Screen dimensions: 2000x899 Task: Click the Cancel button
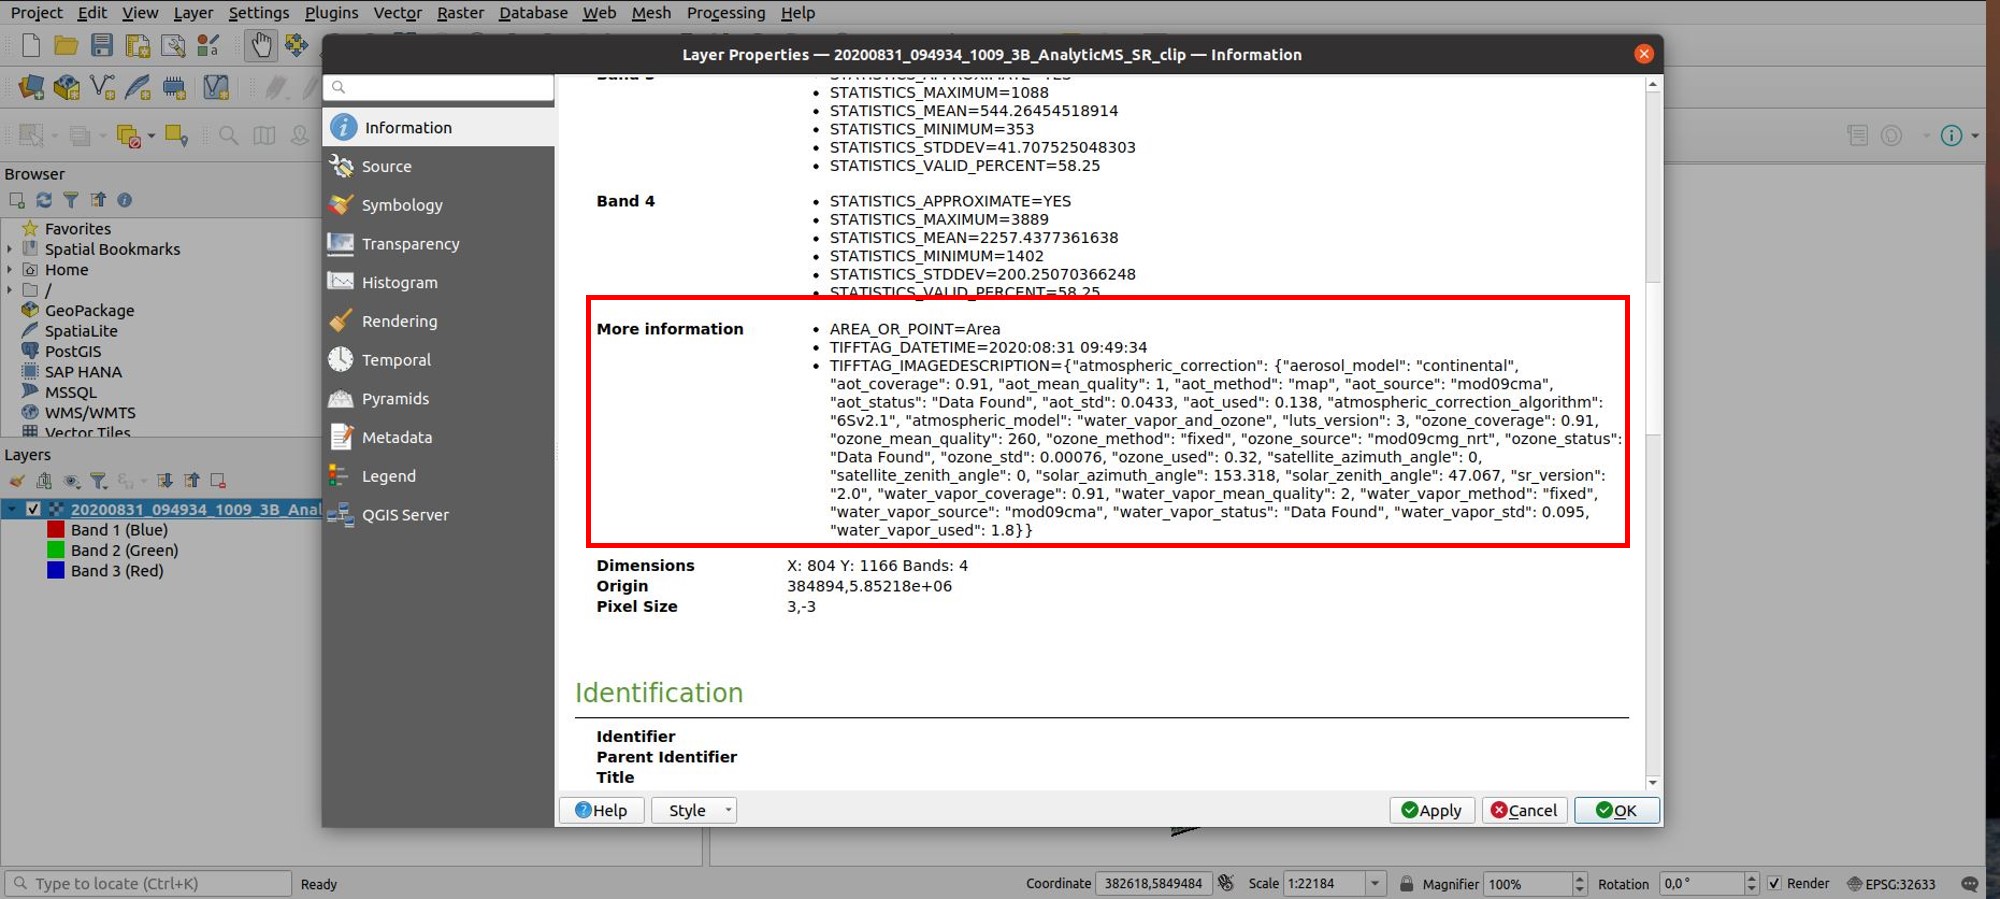1524,810
